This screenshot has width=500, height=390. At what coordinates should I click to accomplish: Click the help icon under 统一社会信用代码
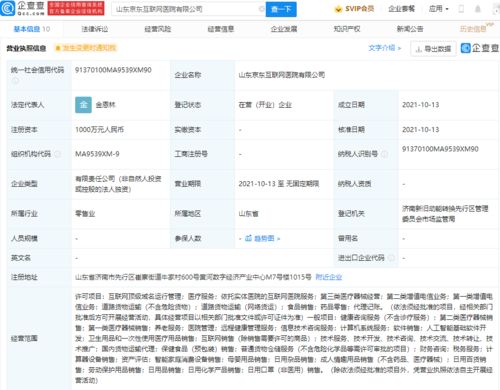pos(15,80)
